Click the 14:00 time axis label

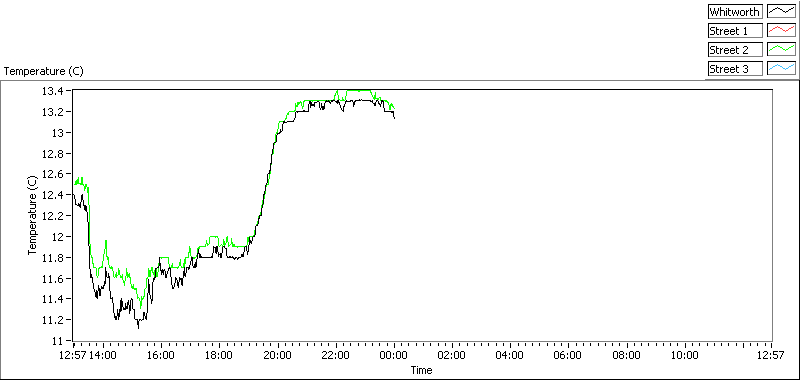[103, 355]
